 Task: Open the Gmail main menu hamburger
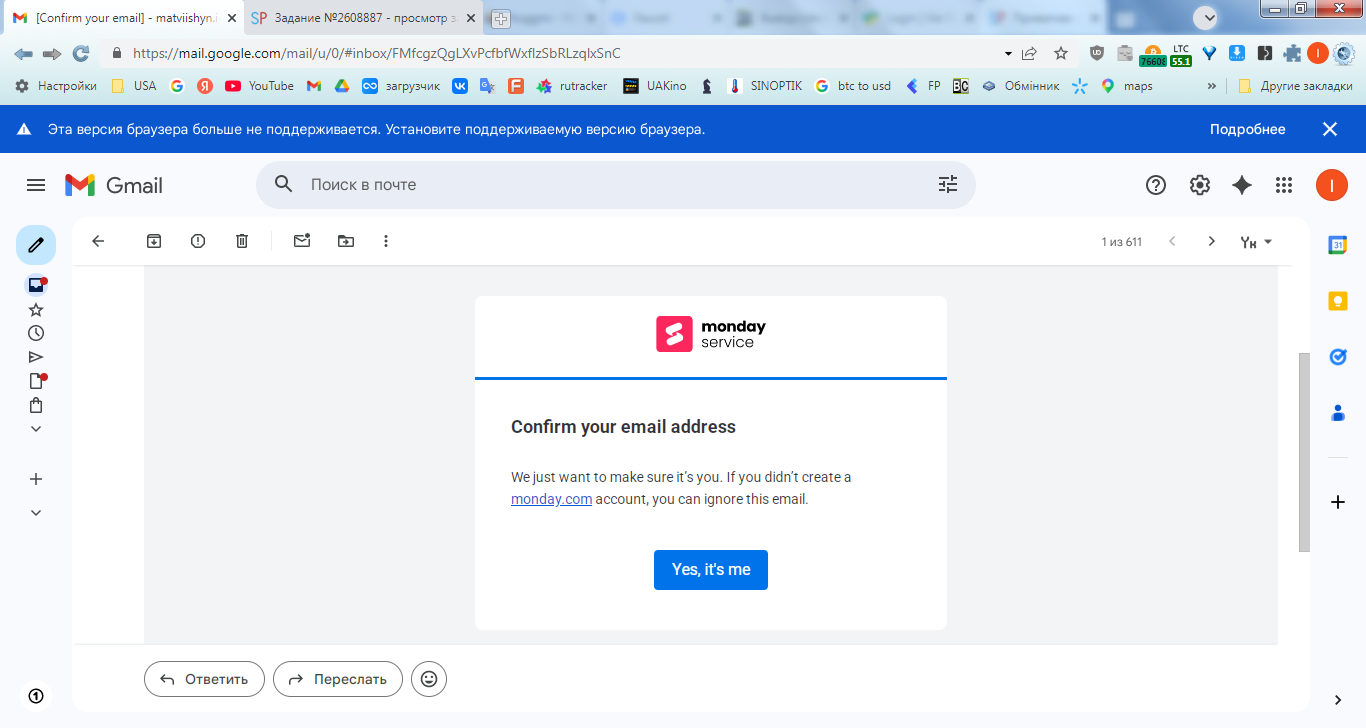(x=36, y=185)
